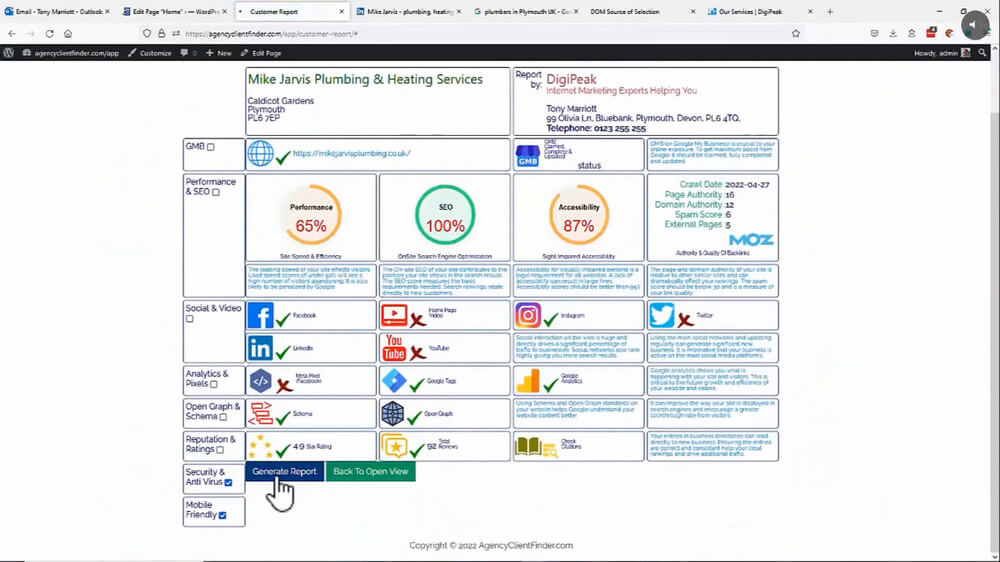Click the MOZ logo
This screenshot has height=562, width=1000.
tap(751, 240)
